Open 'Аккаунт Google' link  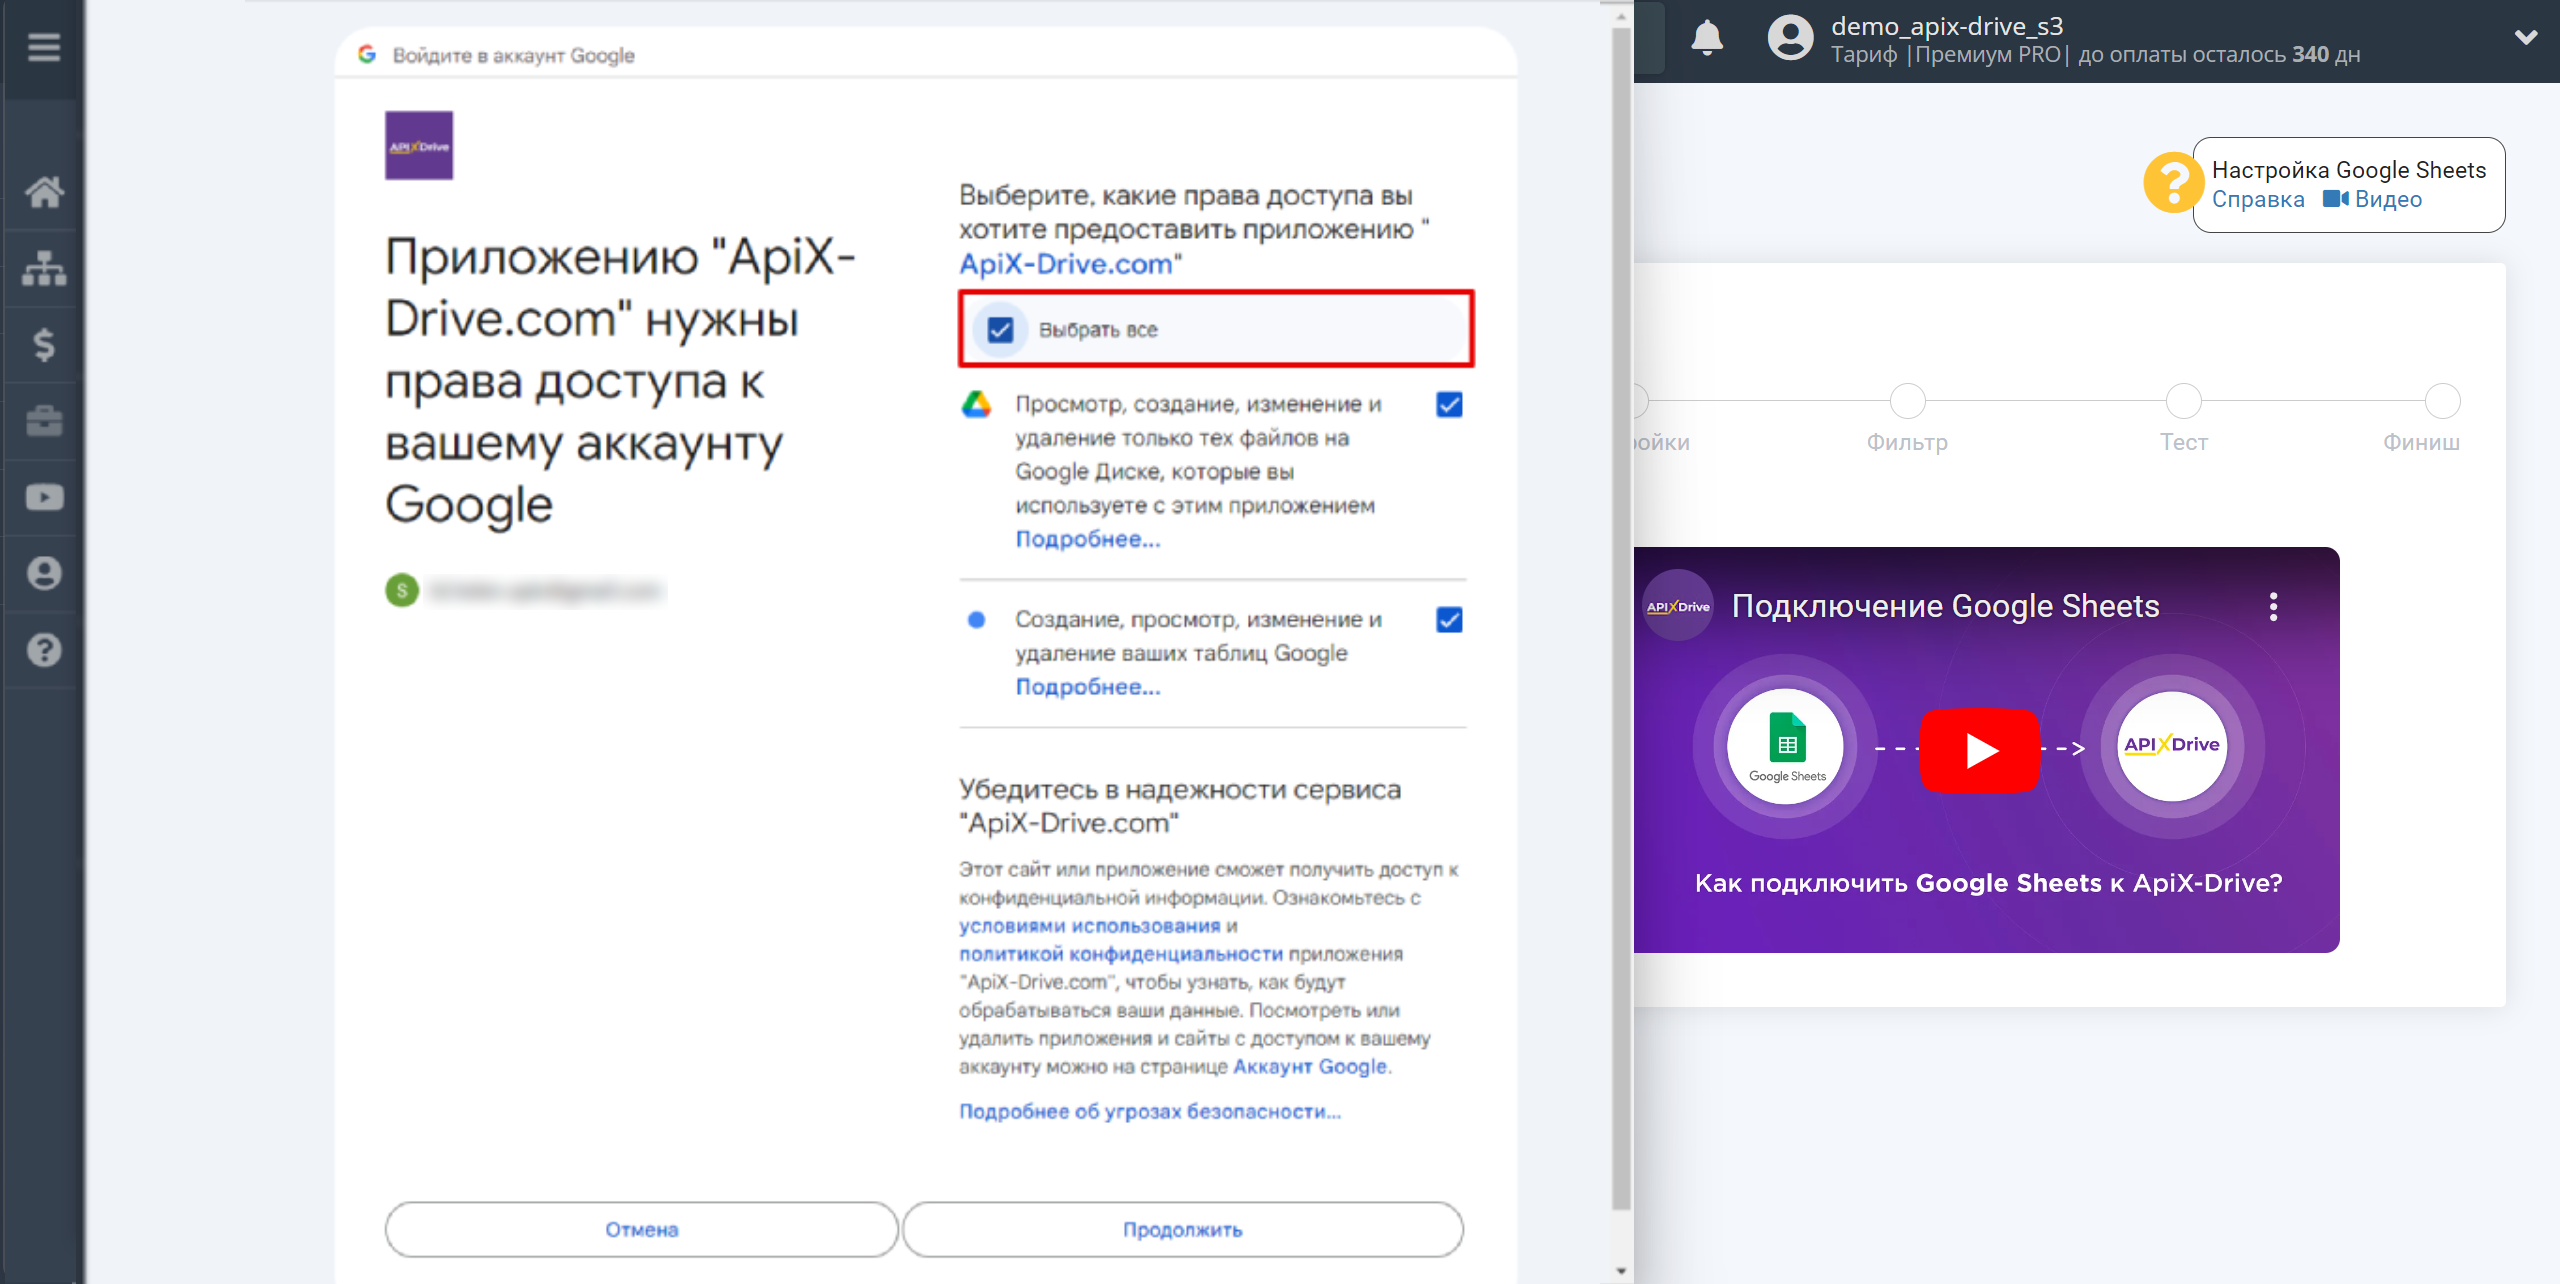(x=1310, y=1066)
